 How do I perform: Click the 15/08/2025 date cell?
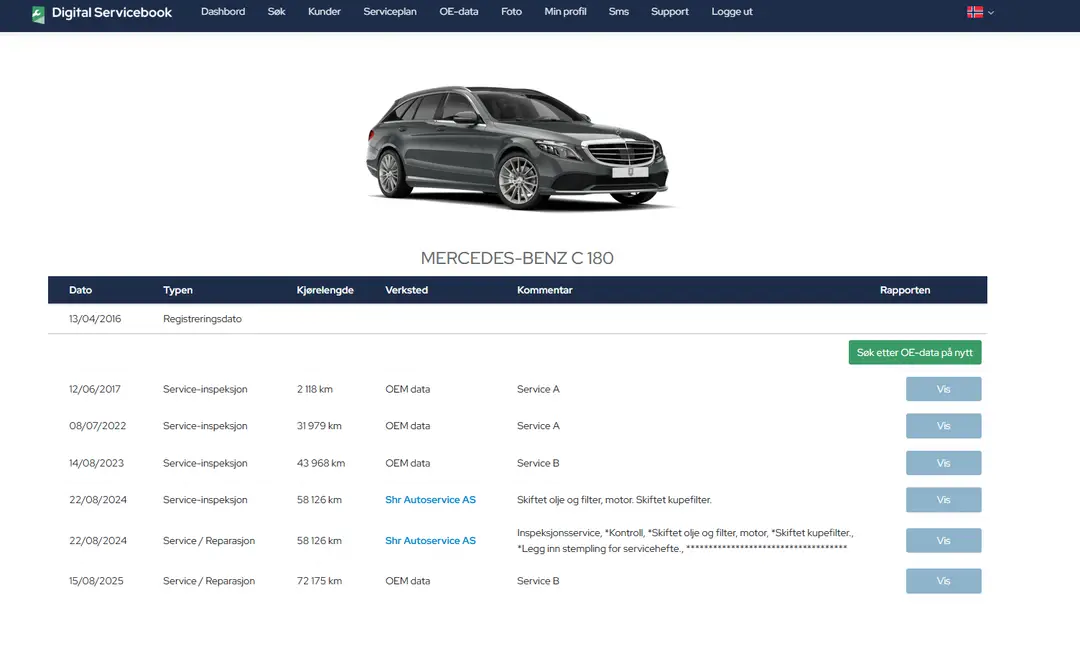(96, 581)
